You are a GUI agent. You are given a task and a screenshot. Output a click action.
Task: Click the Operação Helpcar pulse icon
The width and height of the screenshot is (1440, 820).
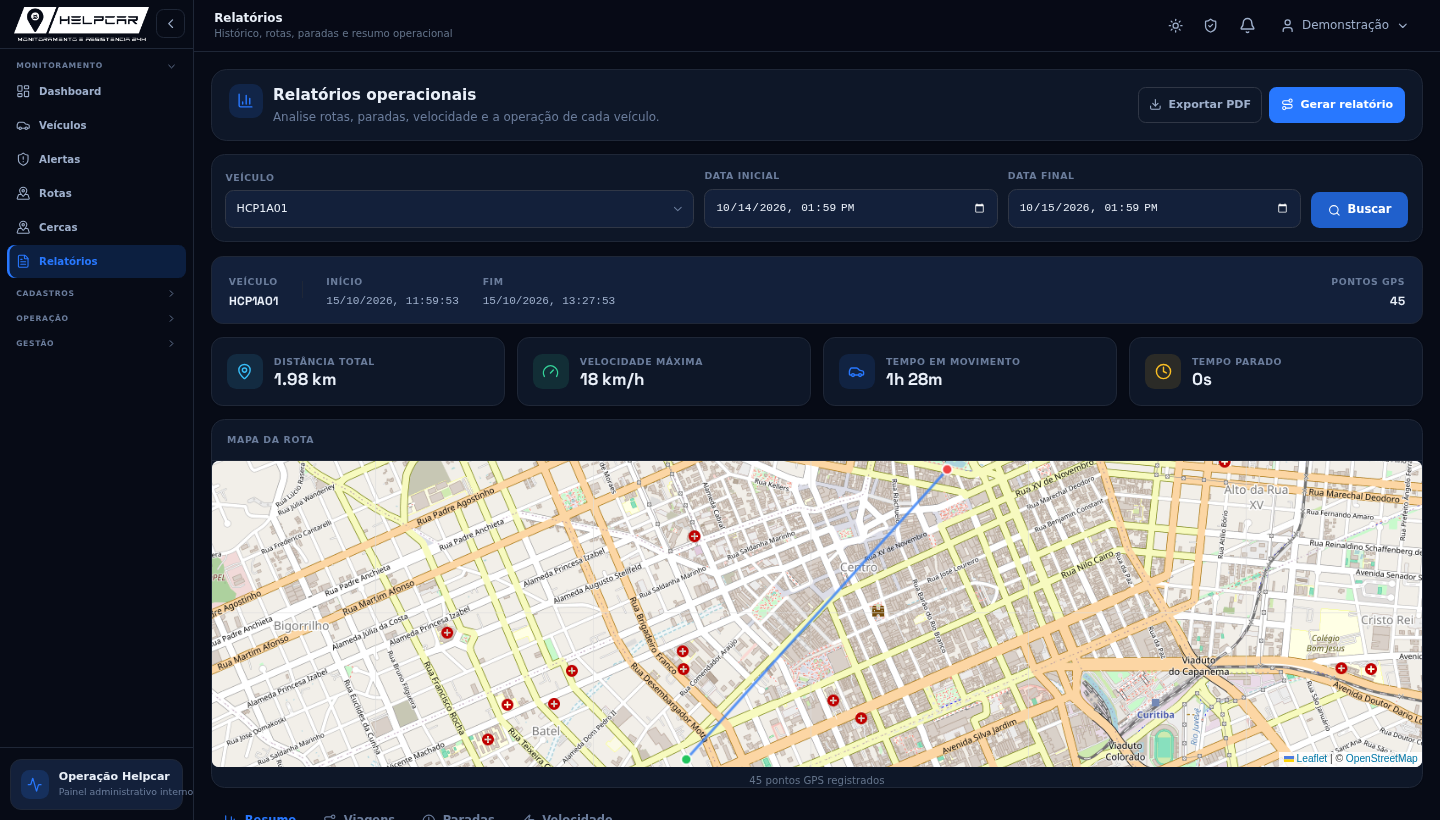(x=35, y=784)
